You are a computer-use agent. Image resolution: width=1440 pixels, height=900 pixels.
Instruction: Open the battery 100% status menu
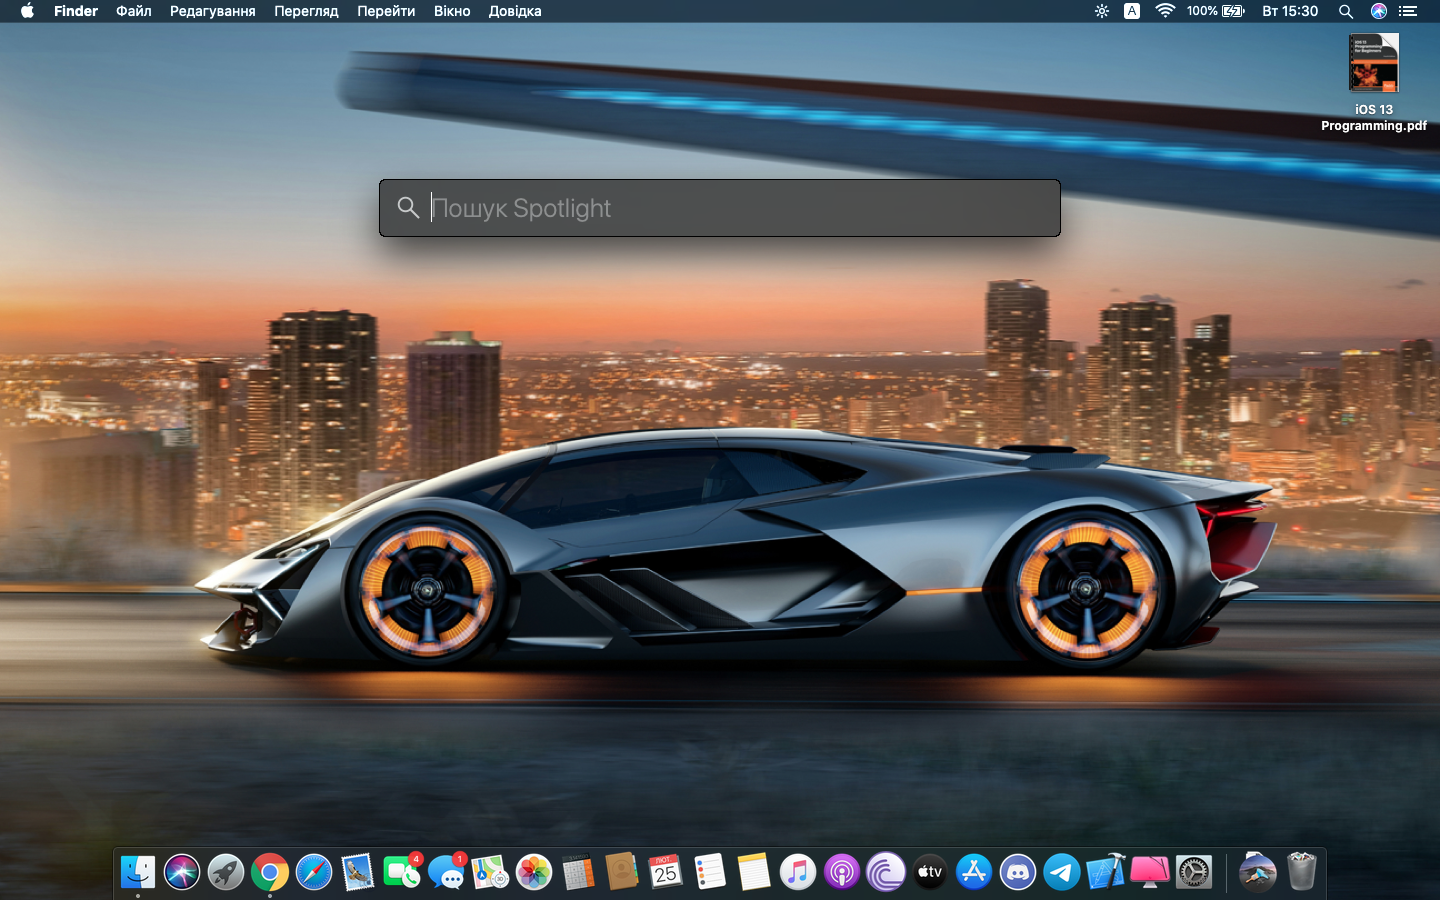1215,11
